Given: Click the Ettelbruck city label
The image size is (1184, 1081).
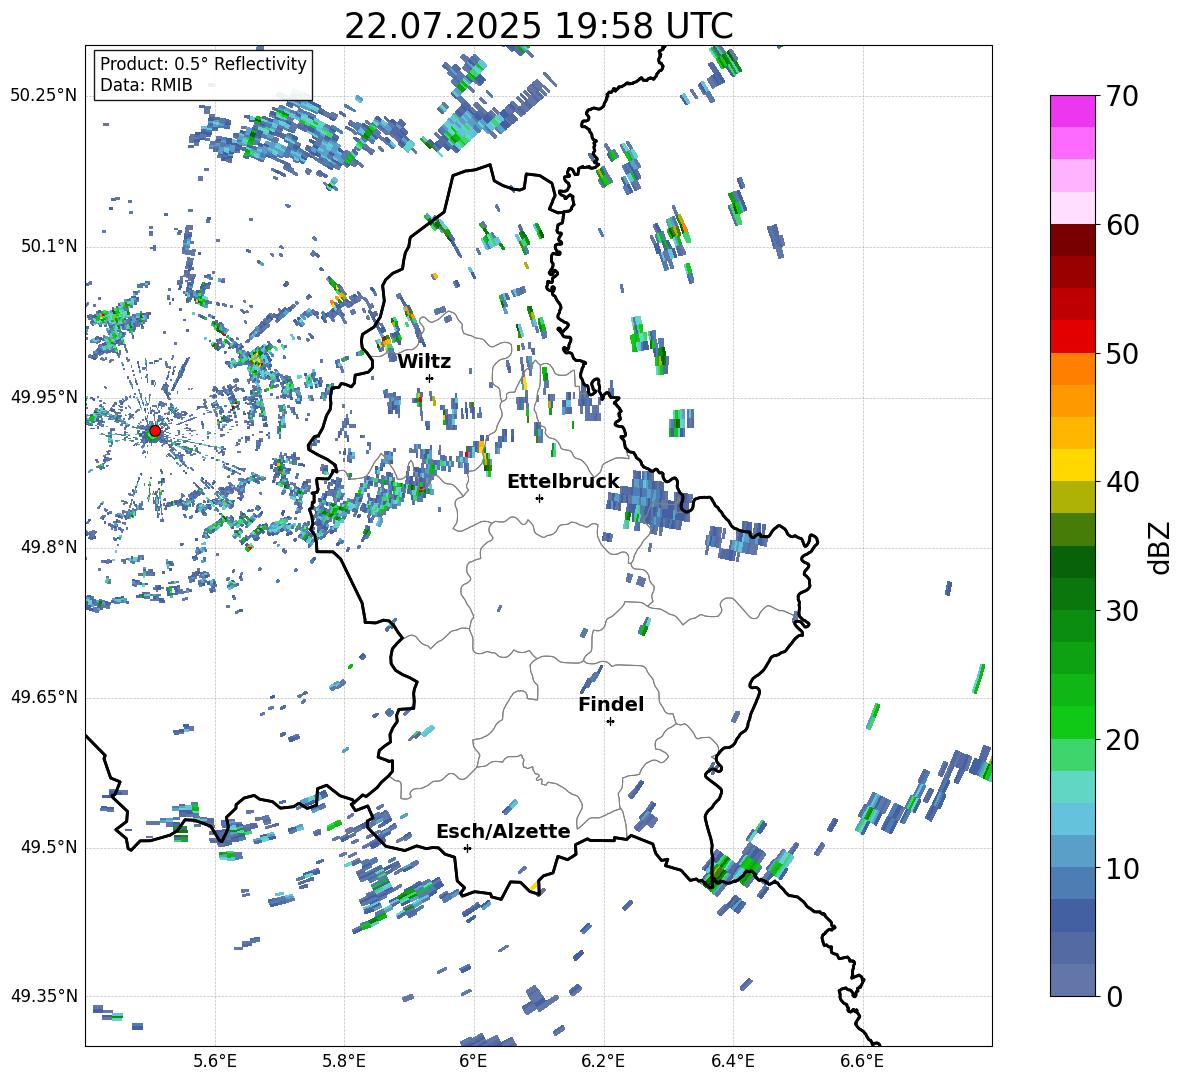Looking at the screenshot, I should [563, 482].
